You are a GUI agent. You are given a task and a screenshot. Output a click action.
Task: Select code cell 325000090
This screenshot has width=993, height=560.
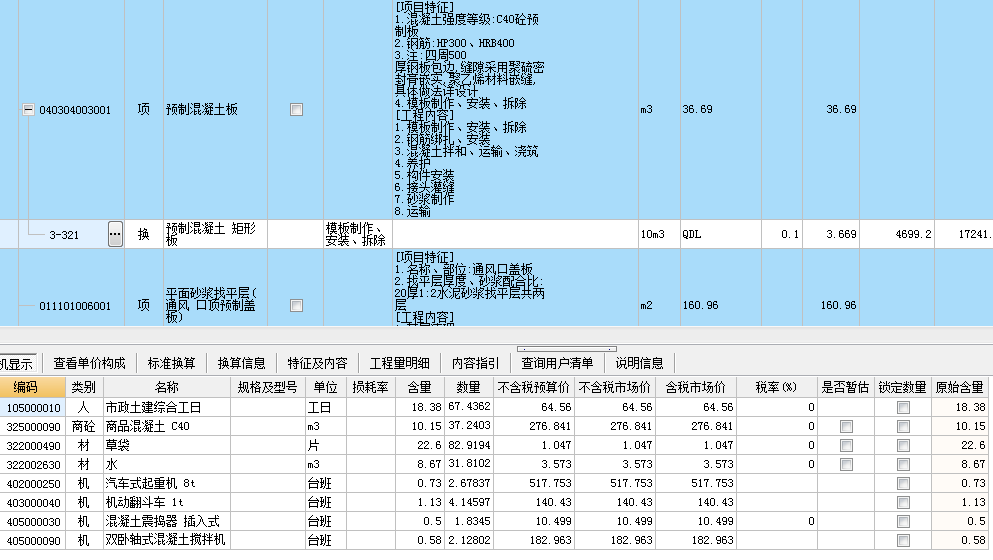pos(33,426)
